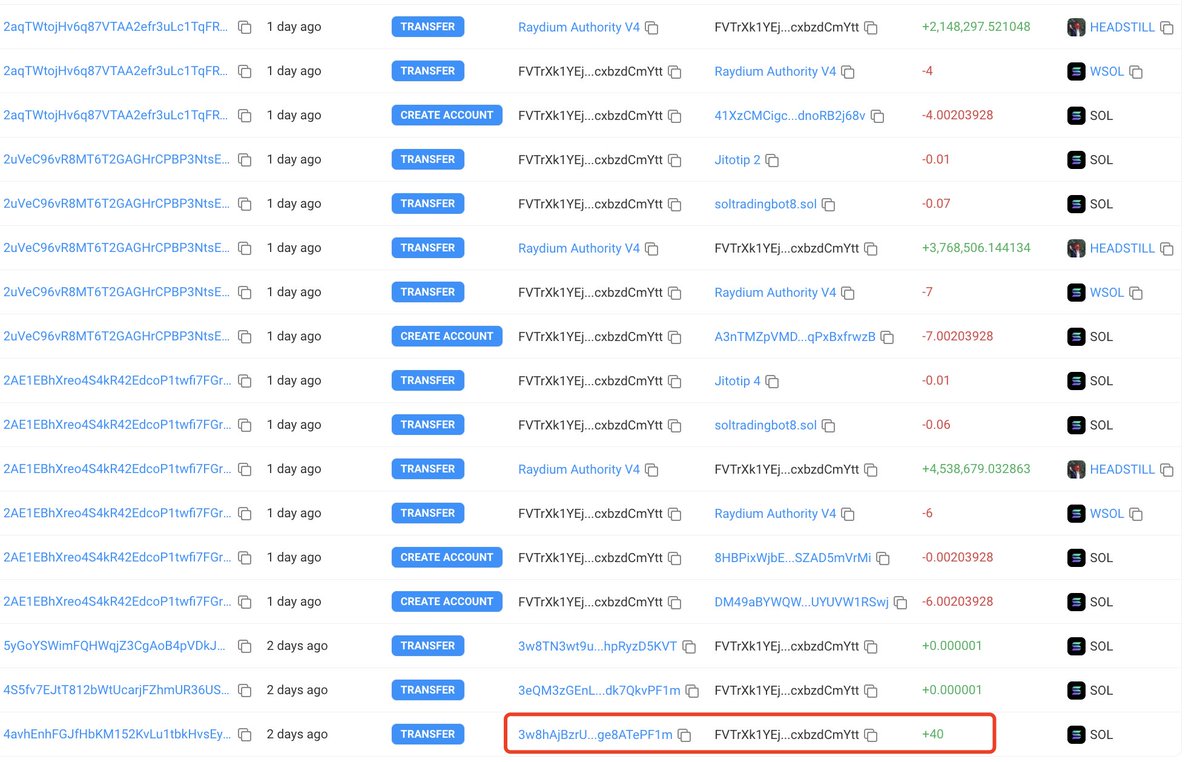Viewport: 1200px width, 762px height.
Task: Copy icon beside 3eQM3zGEnL...dk7QkvPF1m address
Action: tap(692, 690)
